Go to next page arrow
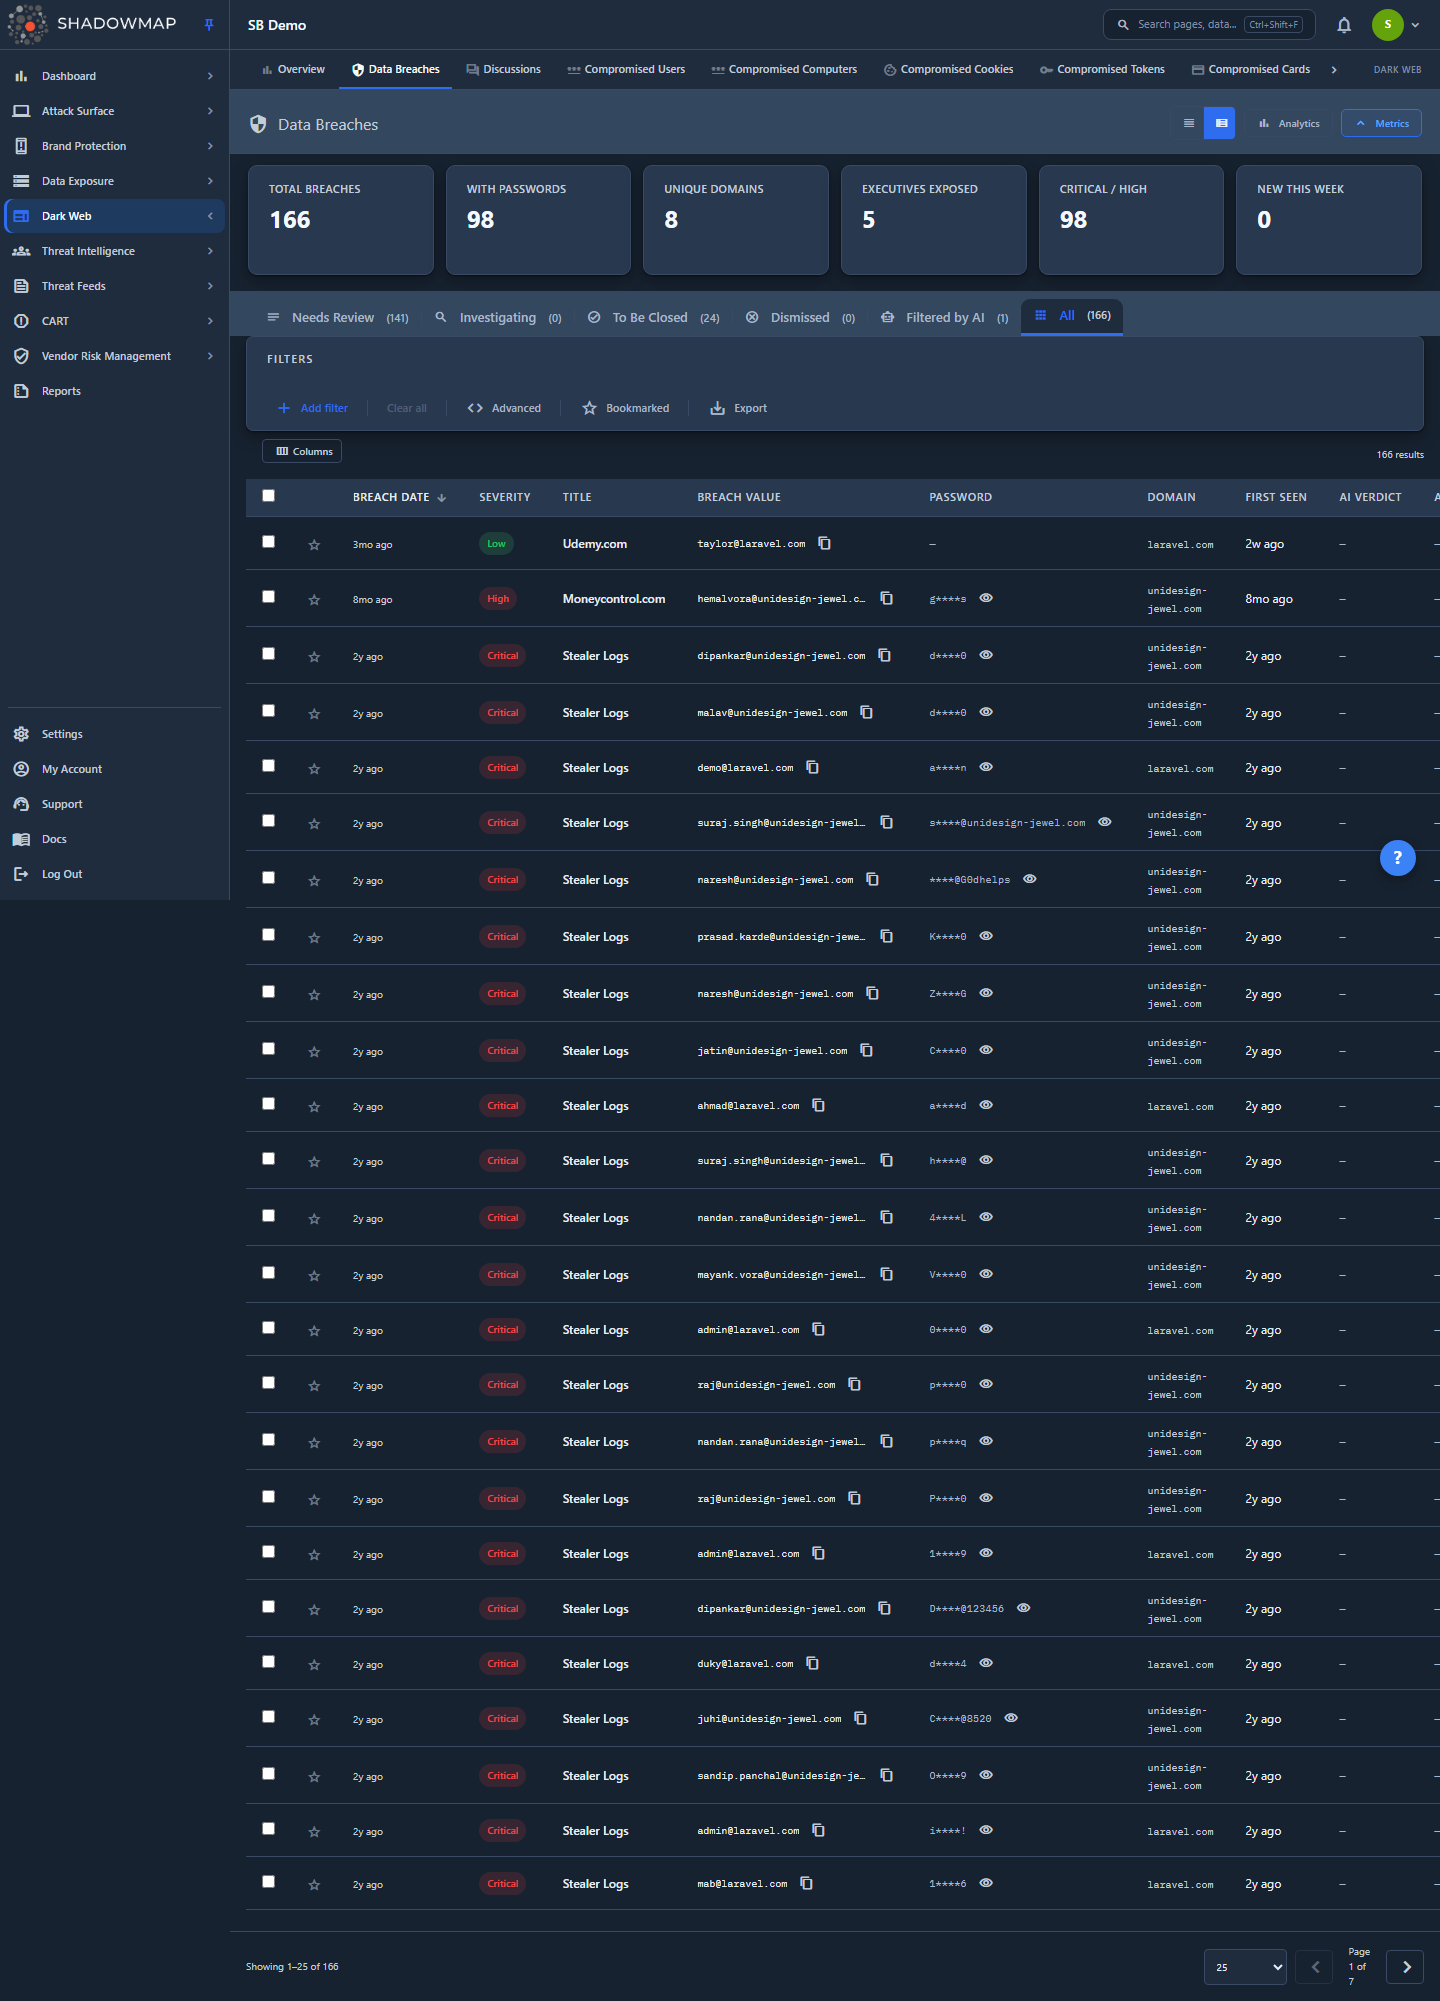 pos(1405,1967)
